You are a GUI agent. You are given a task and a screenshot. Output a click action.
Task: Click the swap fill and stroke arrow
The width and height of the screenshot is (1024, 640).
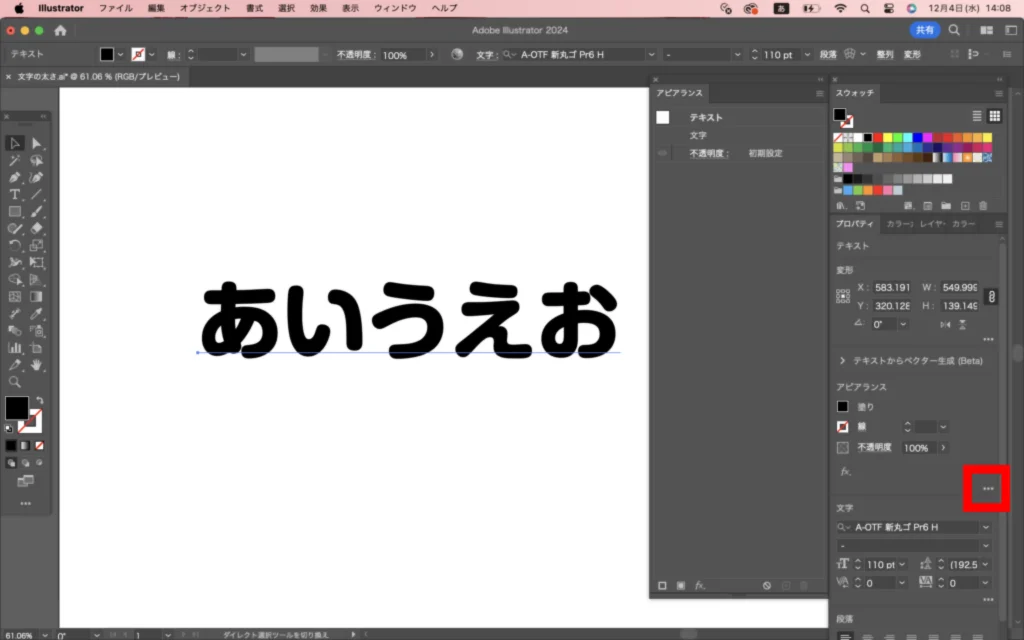(x=39, y=400)
